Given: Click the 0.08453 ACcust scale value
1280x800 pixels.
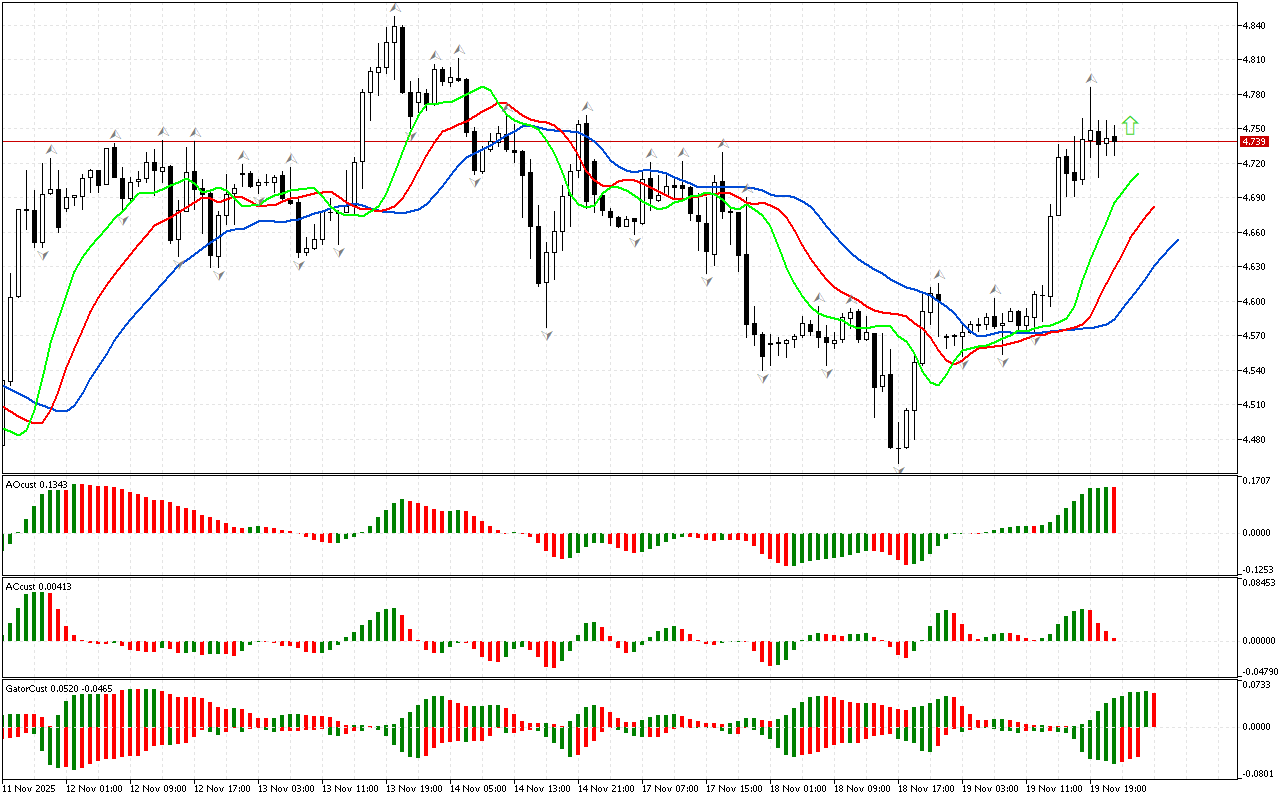Looking at the screenshot, I should coord(1257,582).
